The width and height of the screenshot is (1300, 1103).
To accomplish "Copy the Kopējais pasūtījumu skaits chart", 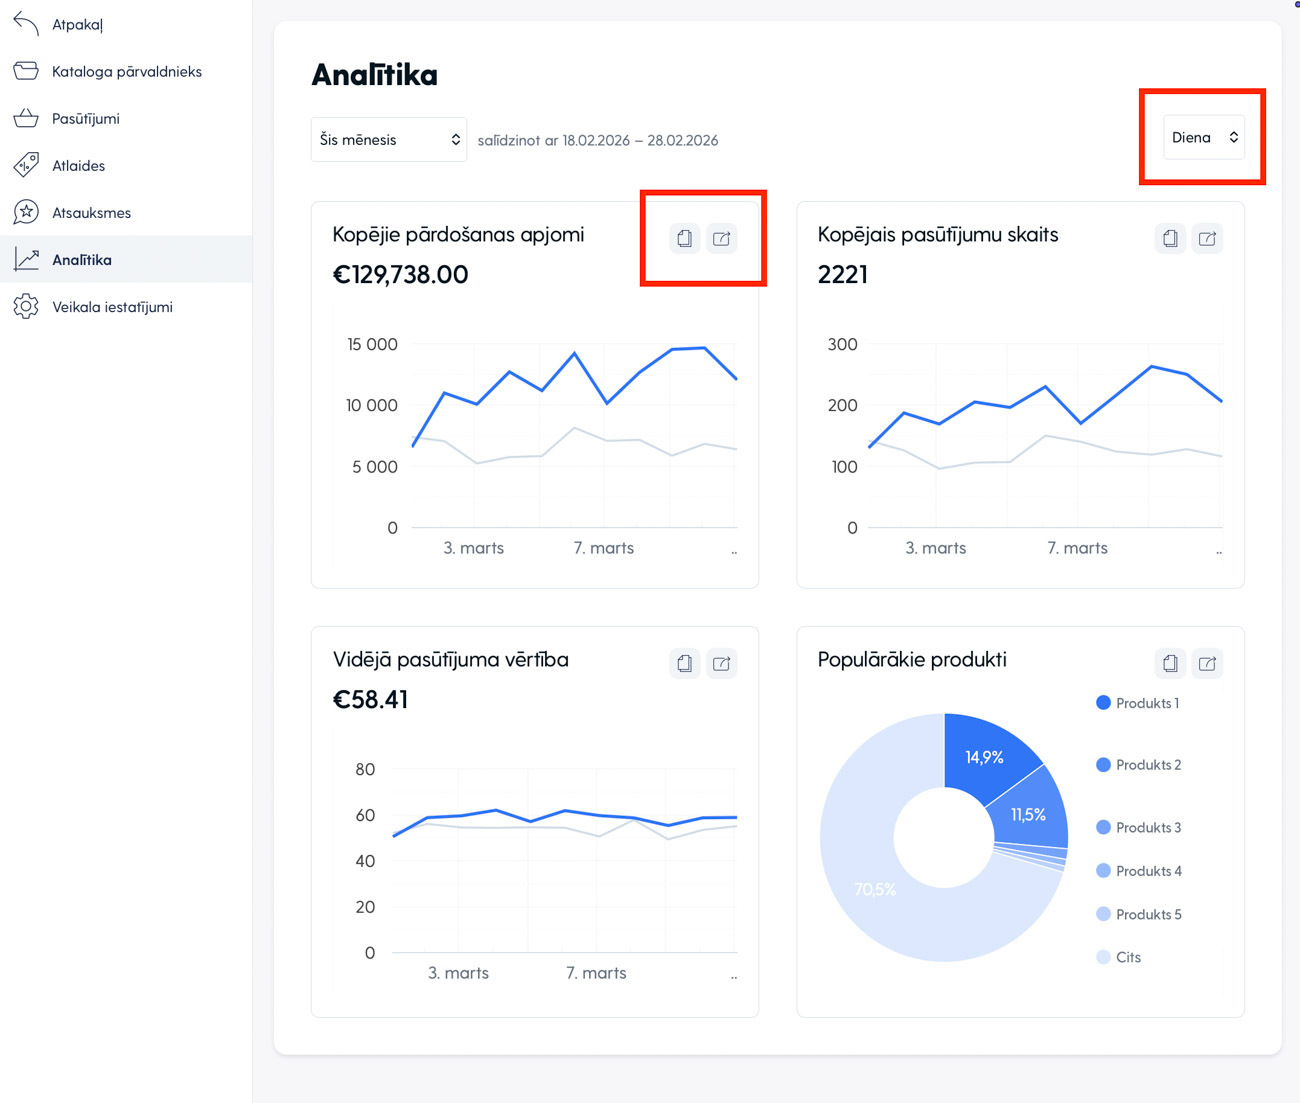I will click(x=1170, y=239).
